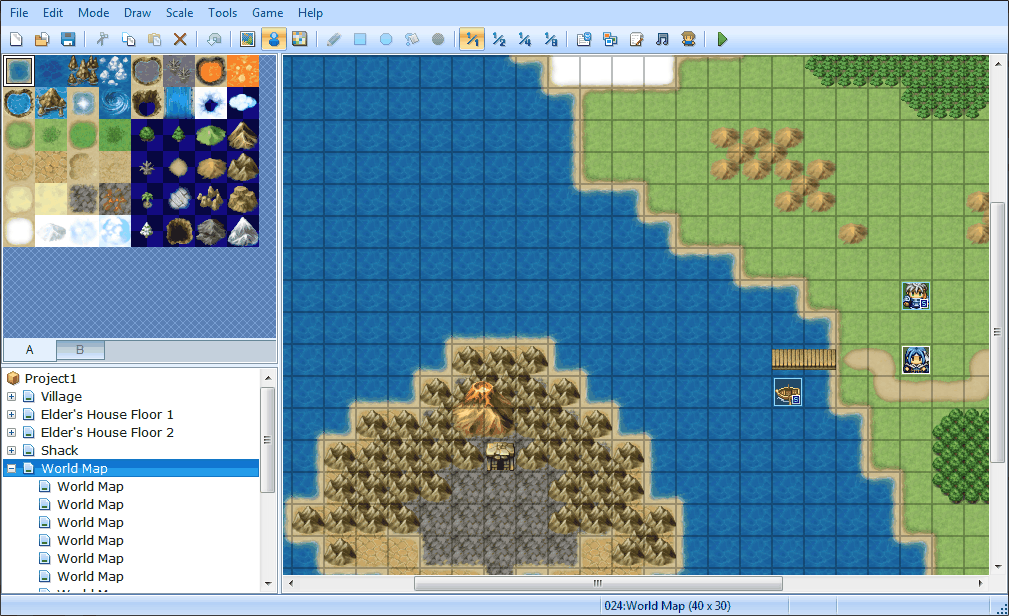Paste using the toolbar clipboard icon

click(154, 39)
